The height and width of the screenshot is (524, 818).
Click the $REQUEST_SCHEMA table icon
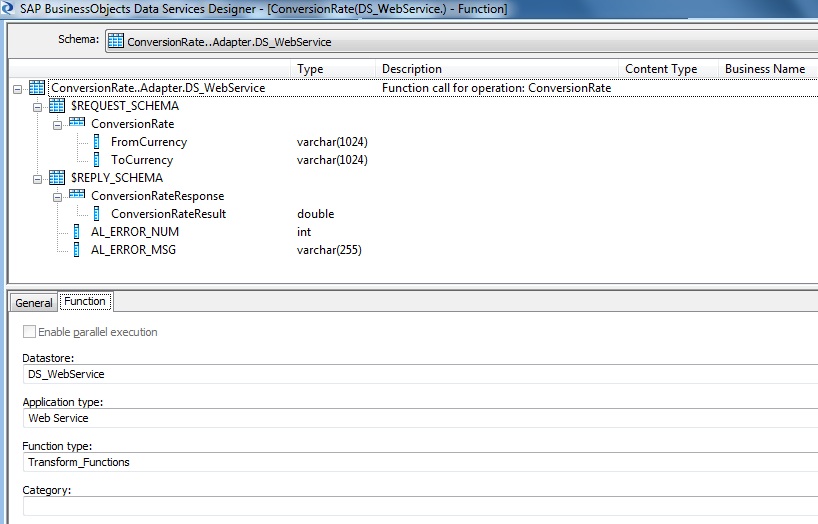click(57, 106)
